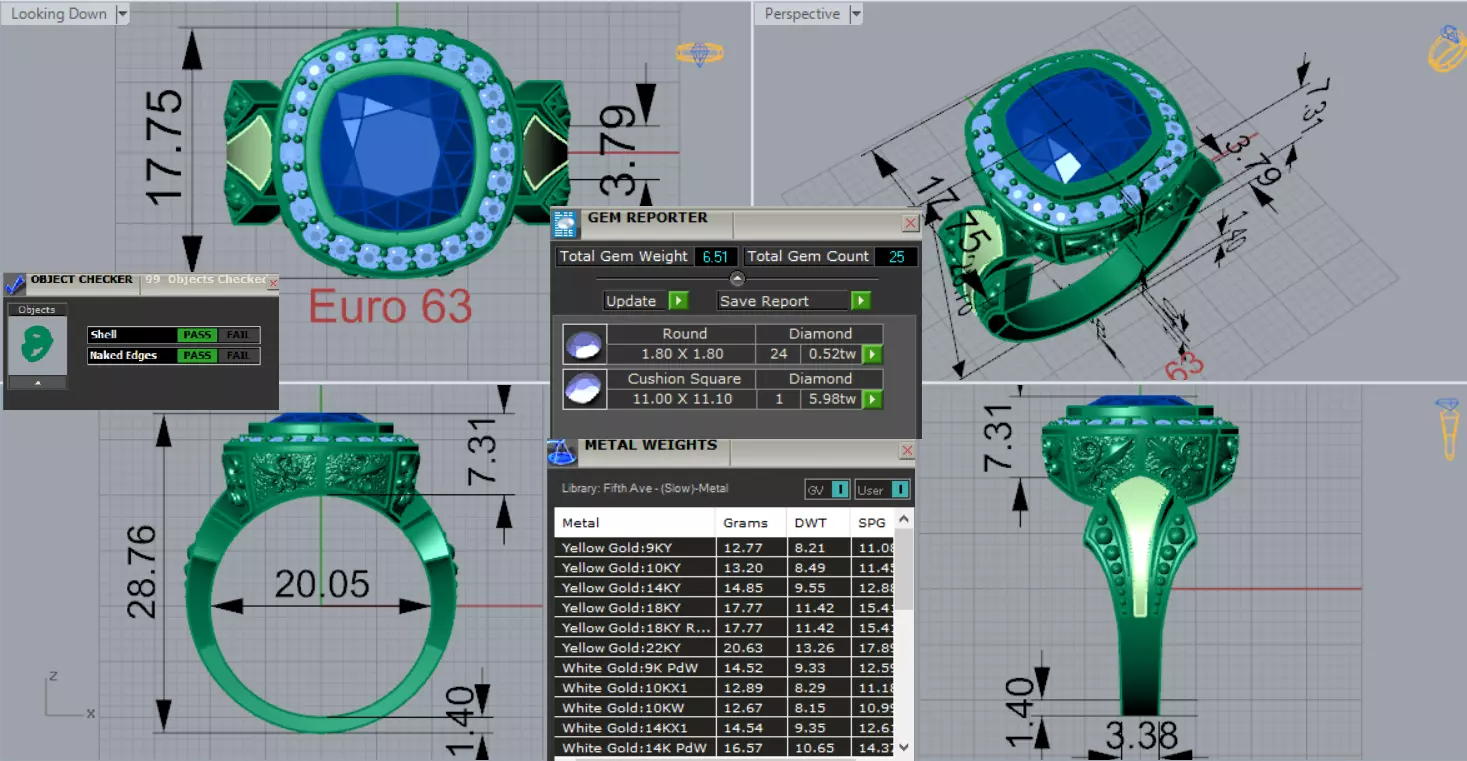Click the Objects header in Object Checker
This screenshot has width=1467, height=761.
pyautogui.click(x=37, y=309)
